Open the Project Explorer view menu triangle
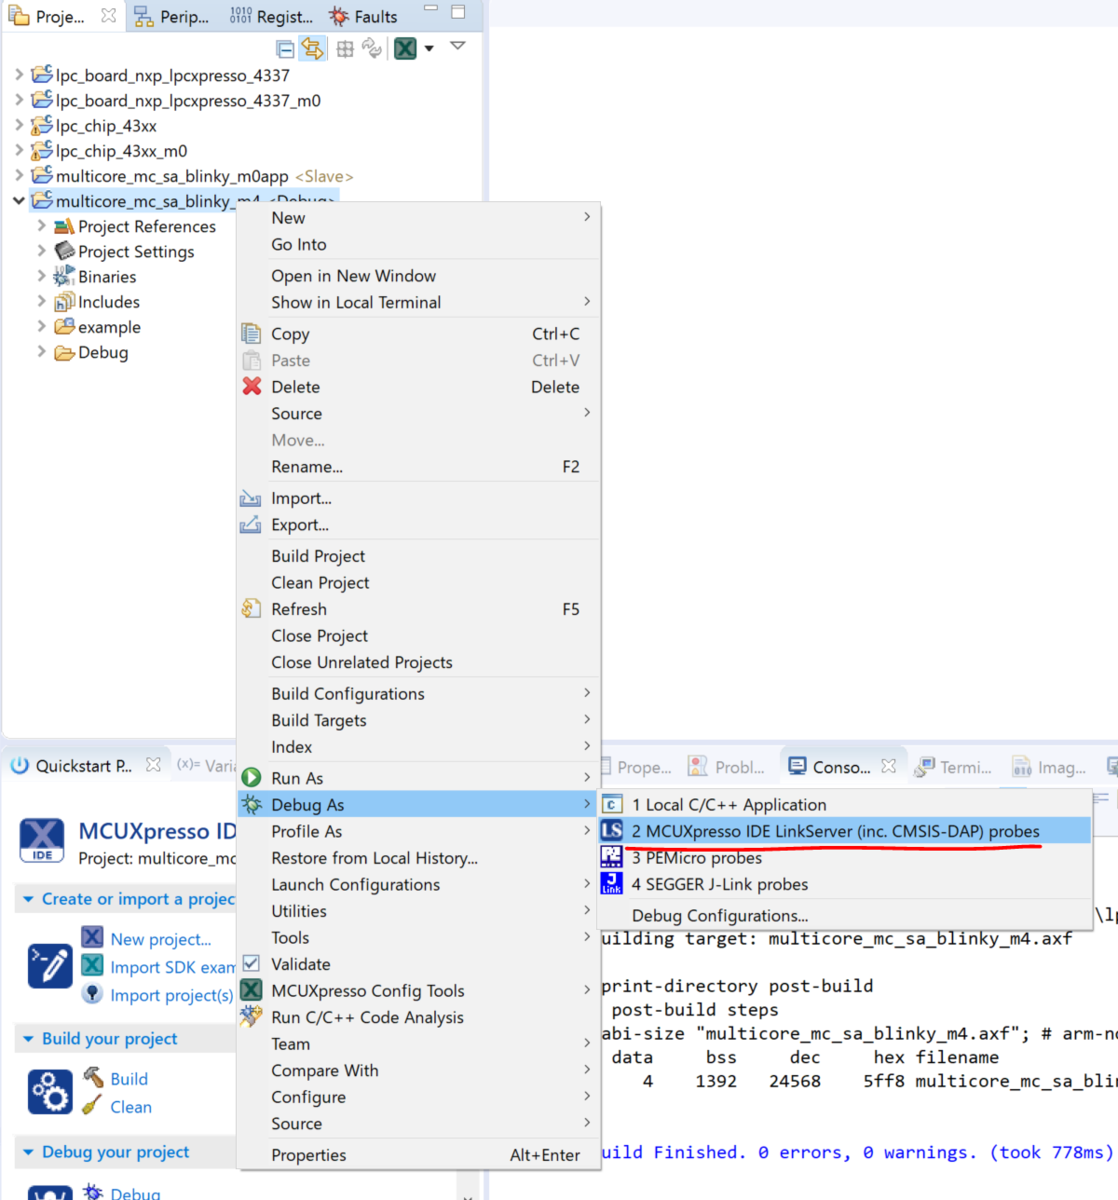 click(458, 46)
